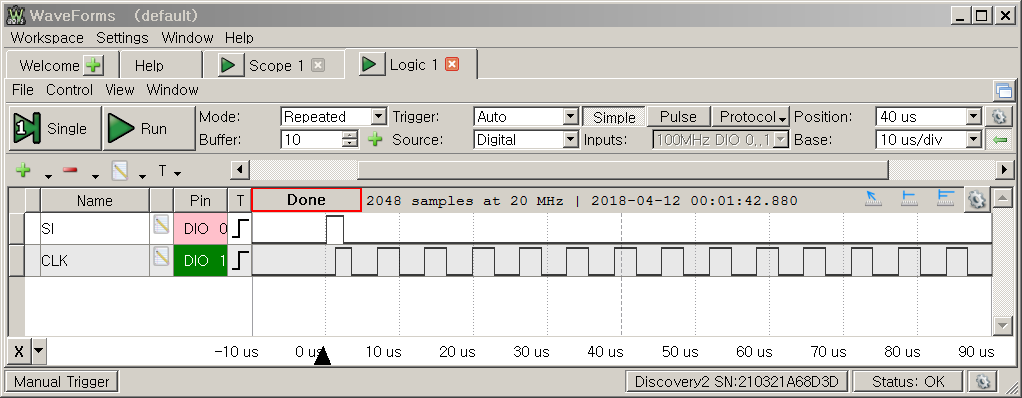Click the red minus remove-channel icon
The image size is (1022, 398).
click(x=70, y=171)
